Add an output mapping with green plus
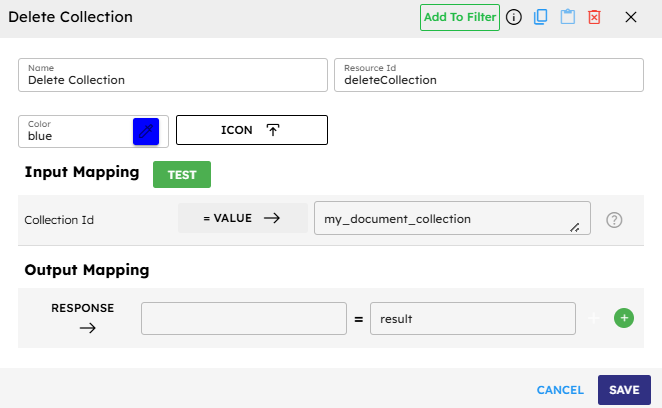Screen dimensions: 662x408 pos(623,318)
